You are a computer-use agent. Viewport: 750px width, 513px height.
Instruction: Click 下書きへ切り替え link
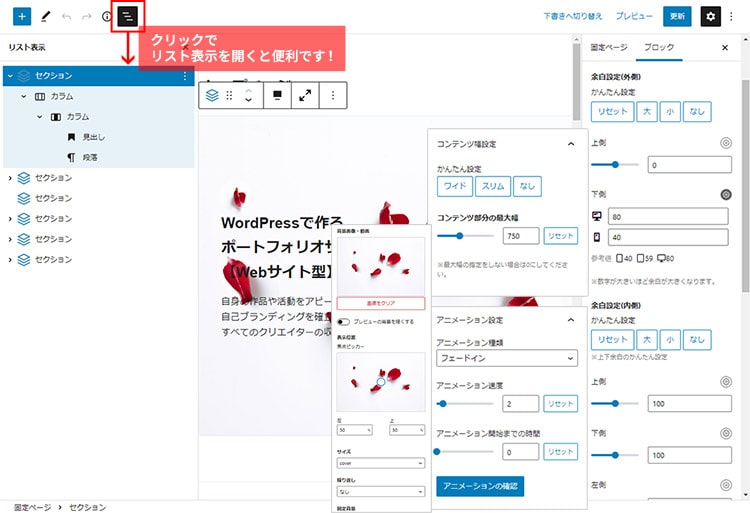573,16
